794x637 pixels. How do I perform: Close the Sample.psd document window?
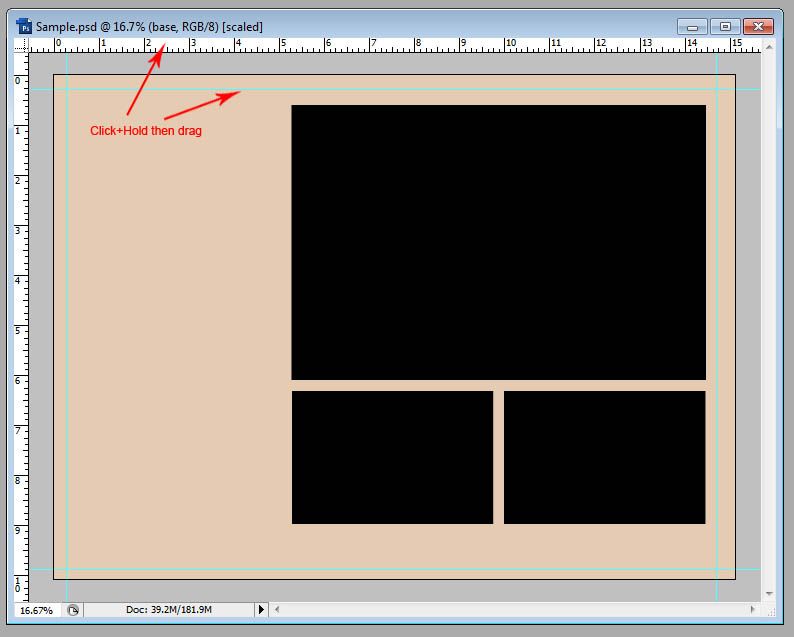758,26
